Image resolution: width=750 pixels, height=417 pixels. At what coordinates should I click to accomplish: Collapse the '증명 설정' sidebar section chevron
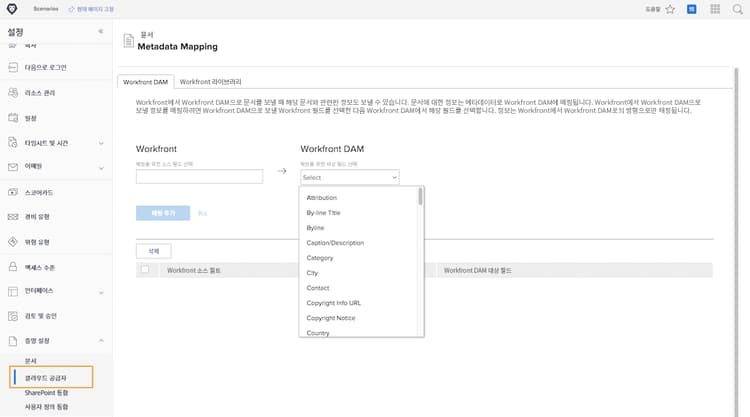tap(101, 340)
